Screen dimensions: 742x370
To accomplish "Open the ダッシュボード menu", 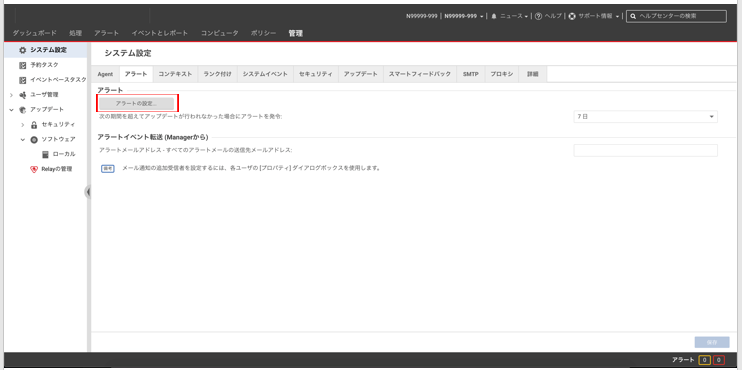I will (x=35, y=33).
